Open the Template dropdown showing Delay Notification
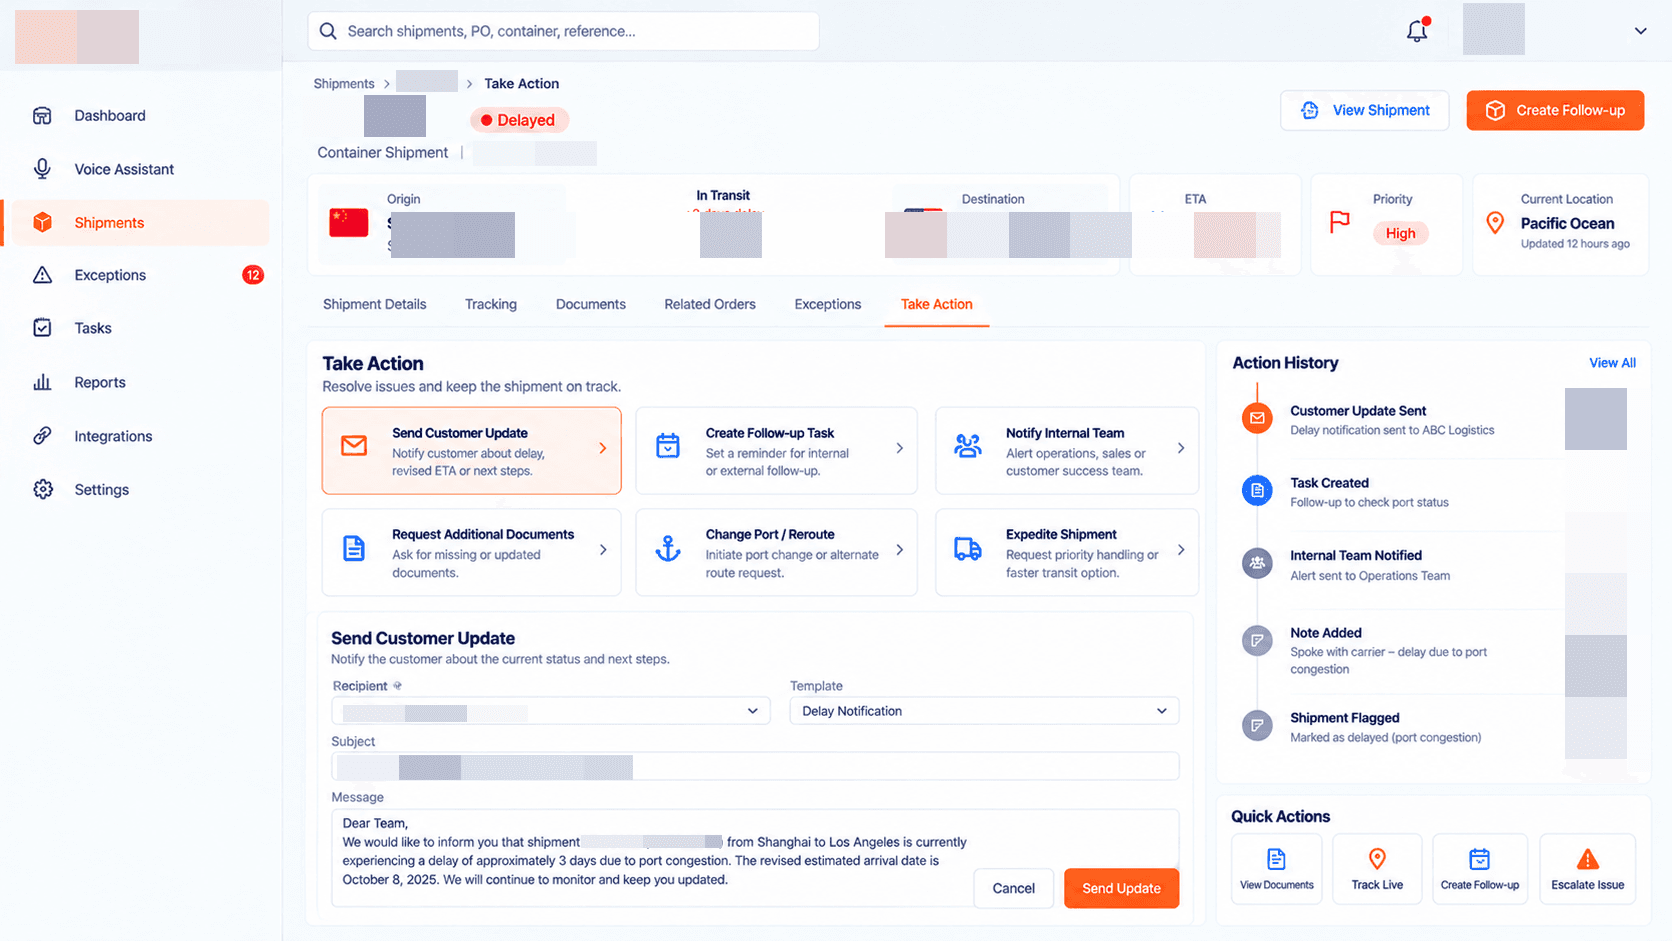Screen dimensions: 1672x941 click(x=984, y=711)
